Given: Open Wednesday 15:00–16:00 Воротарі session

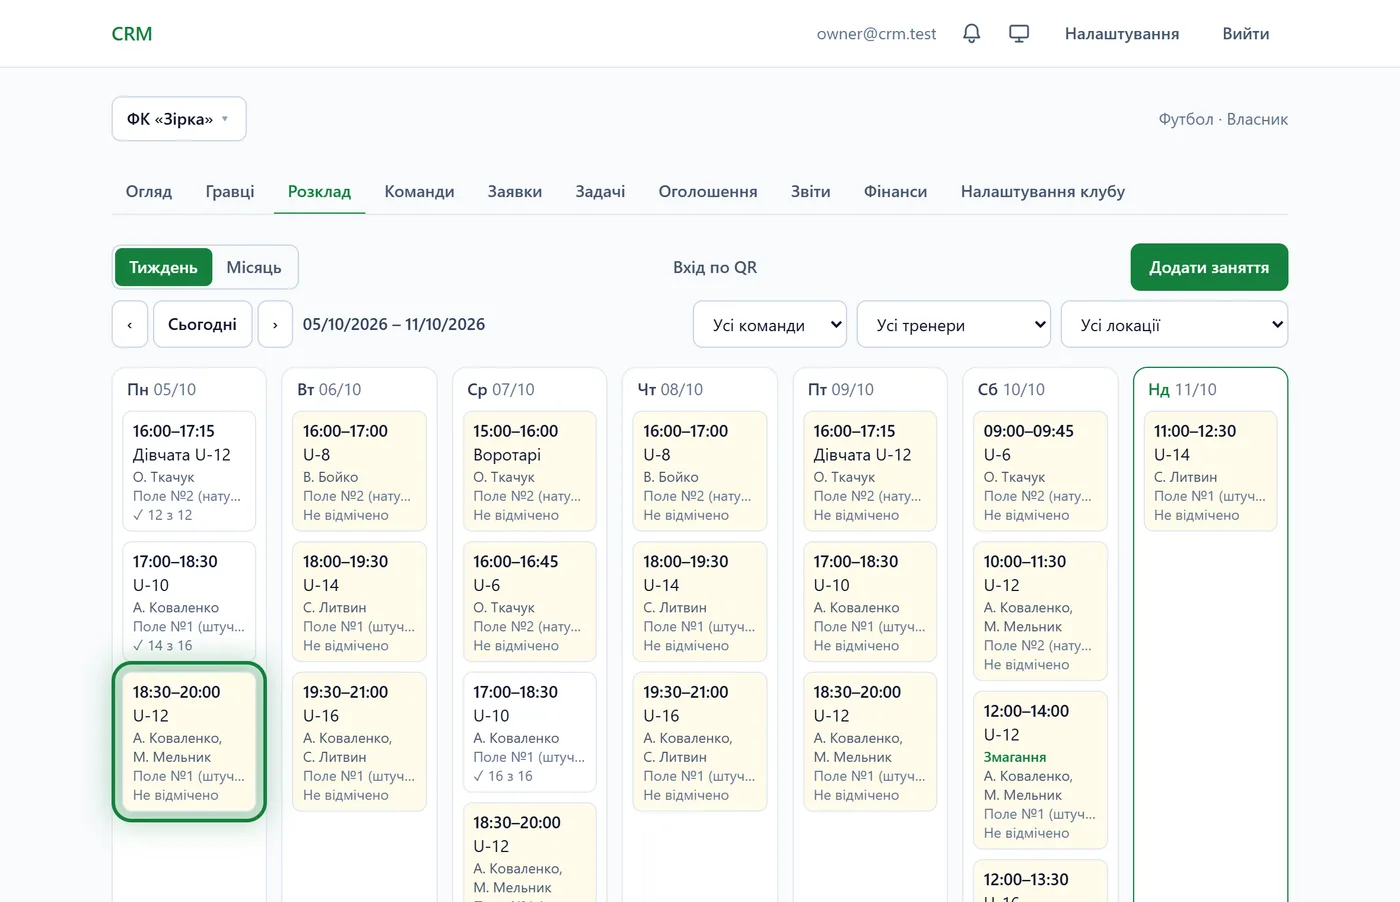Looking at the screenshot, I should [529, 471].
